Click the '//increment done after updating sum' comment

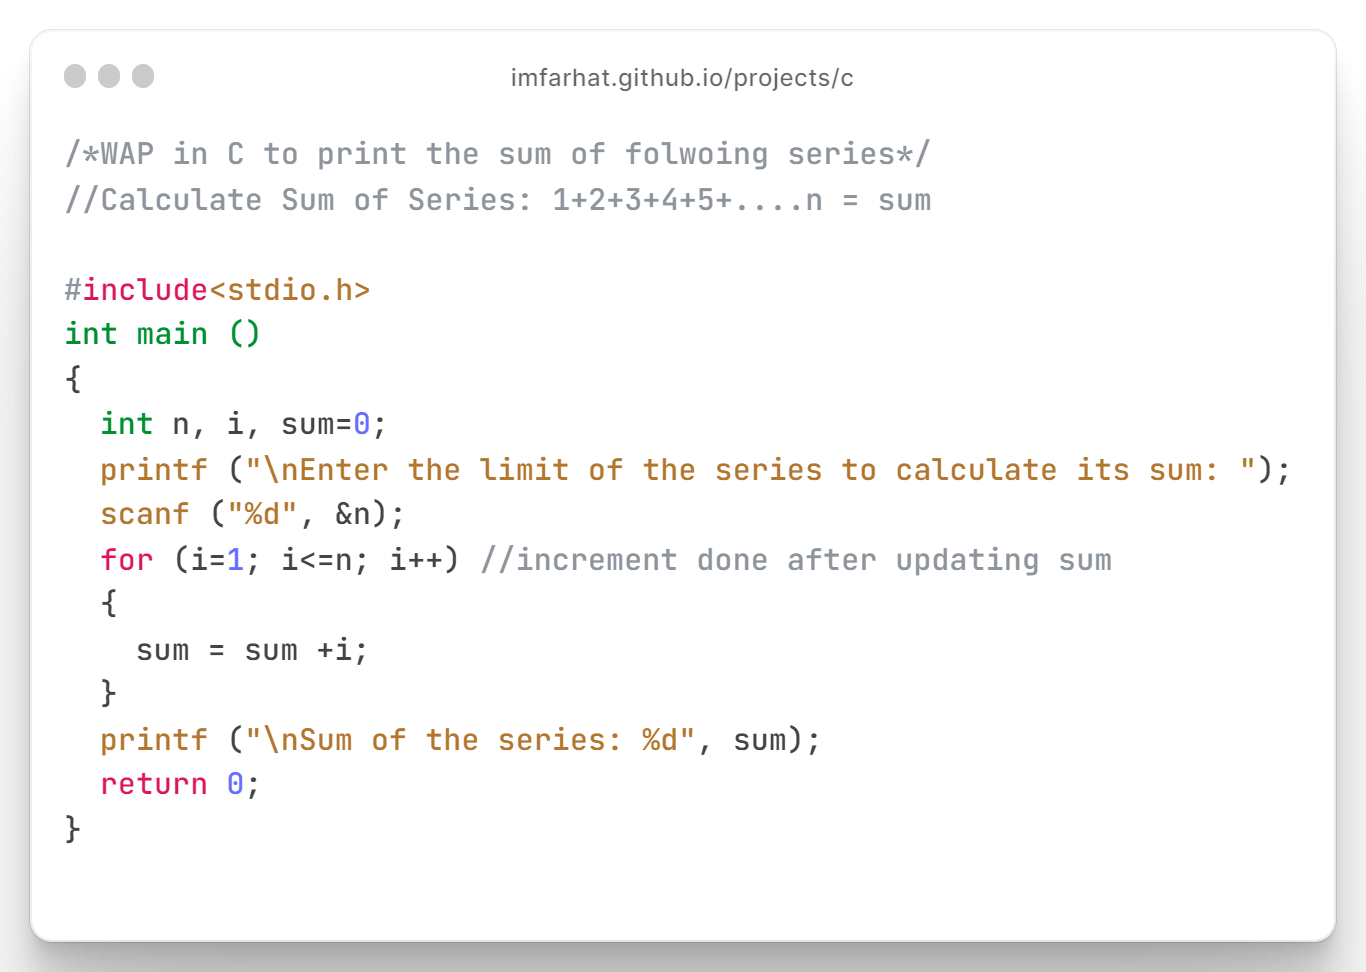pyautogui.click(x=796, y=560)
